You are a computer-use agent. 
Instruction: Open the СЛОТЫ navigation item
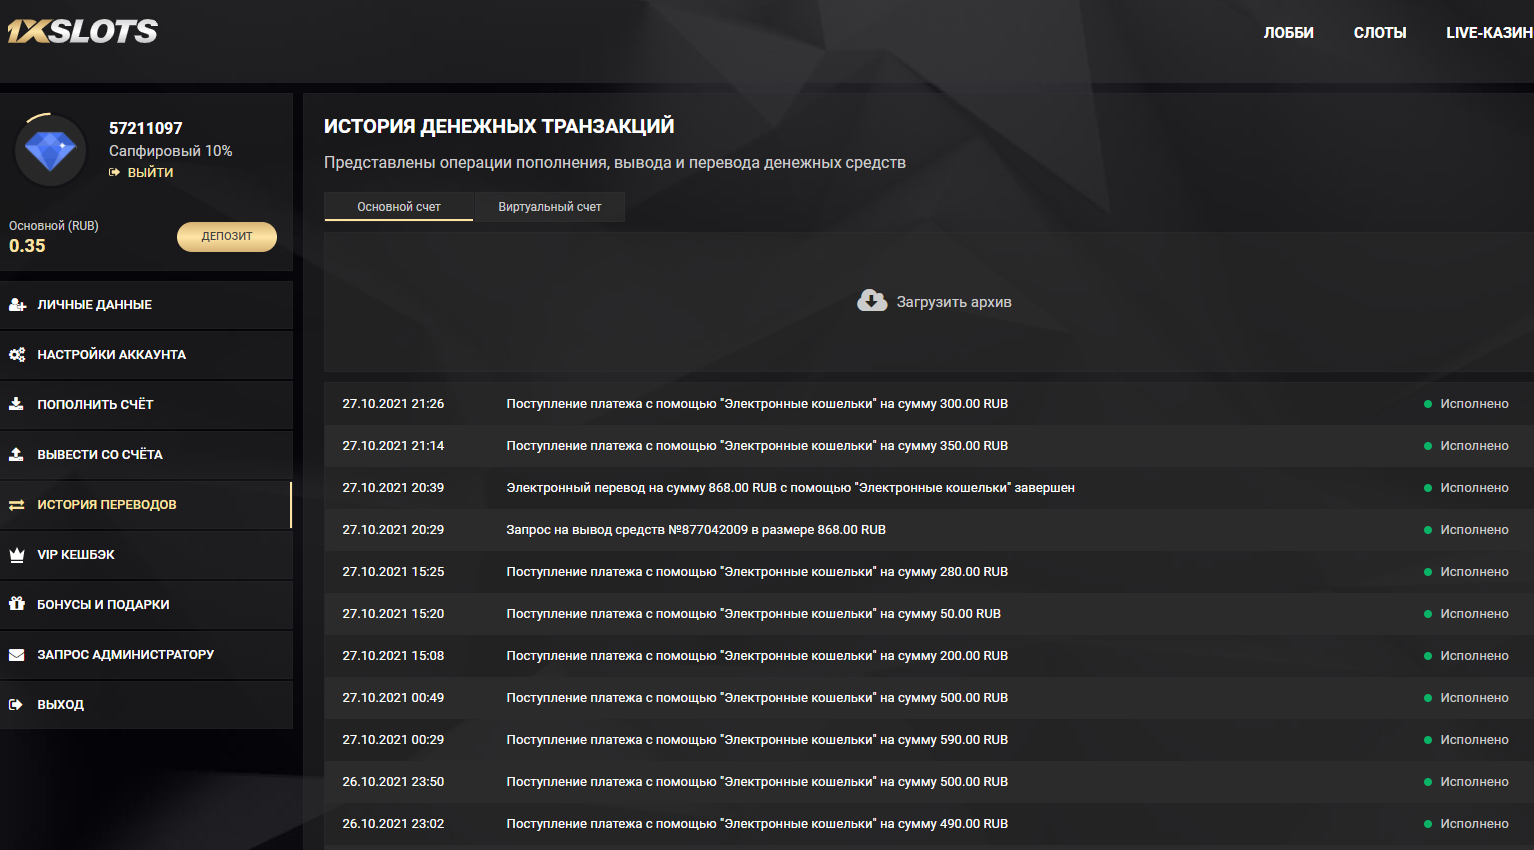pyautogui.click(x=1379, y=33)
